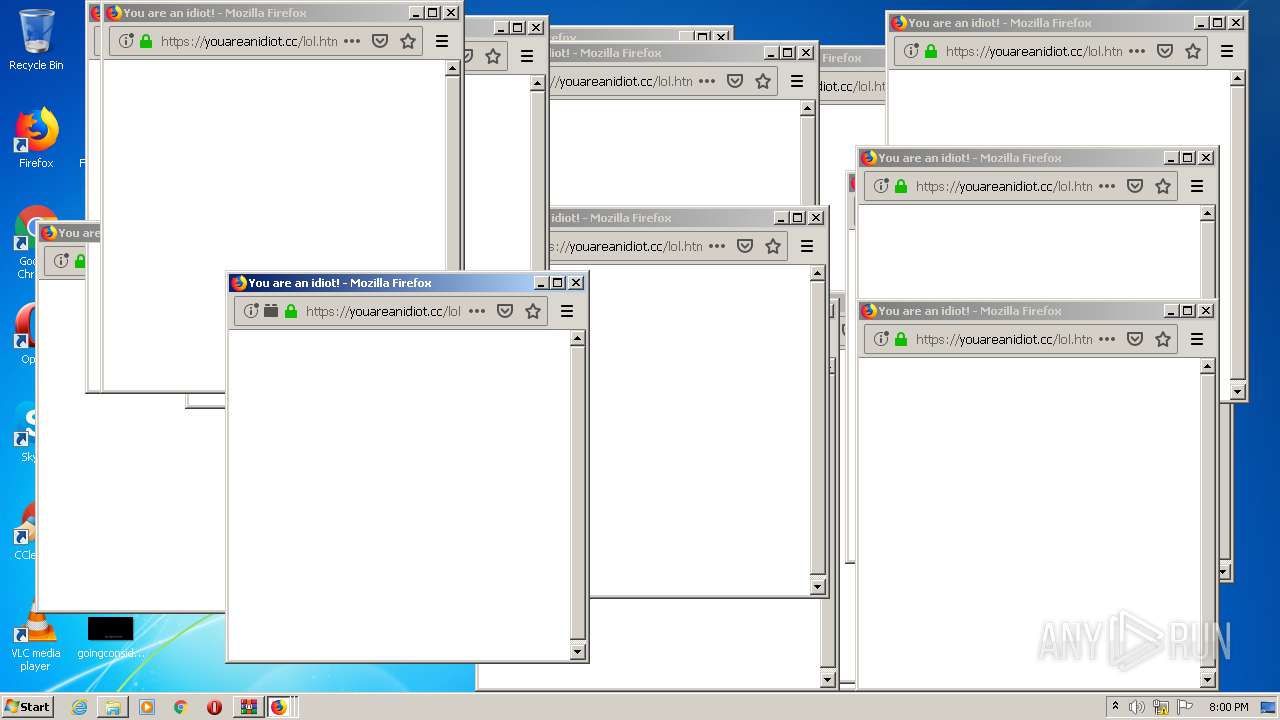Select the goingconsid... file on the desktop
1280x720 pixels.
coord(110,637)
